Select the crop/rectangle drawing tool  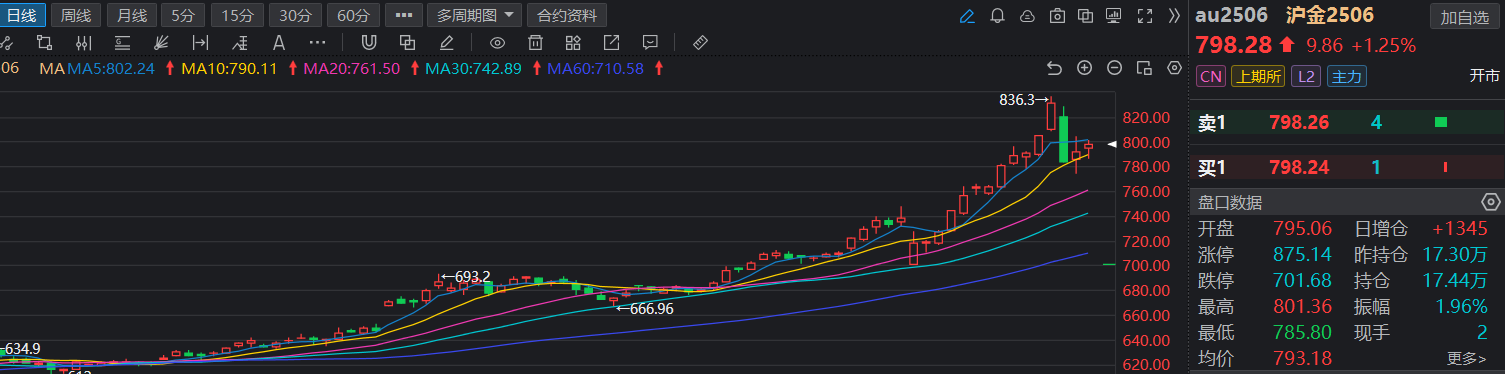pyautogui.click(x=44, y=42)
